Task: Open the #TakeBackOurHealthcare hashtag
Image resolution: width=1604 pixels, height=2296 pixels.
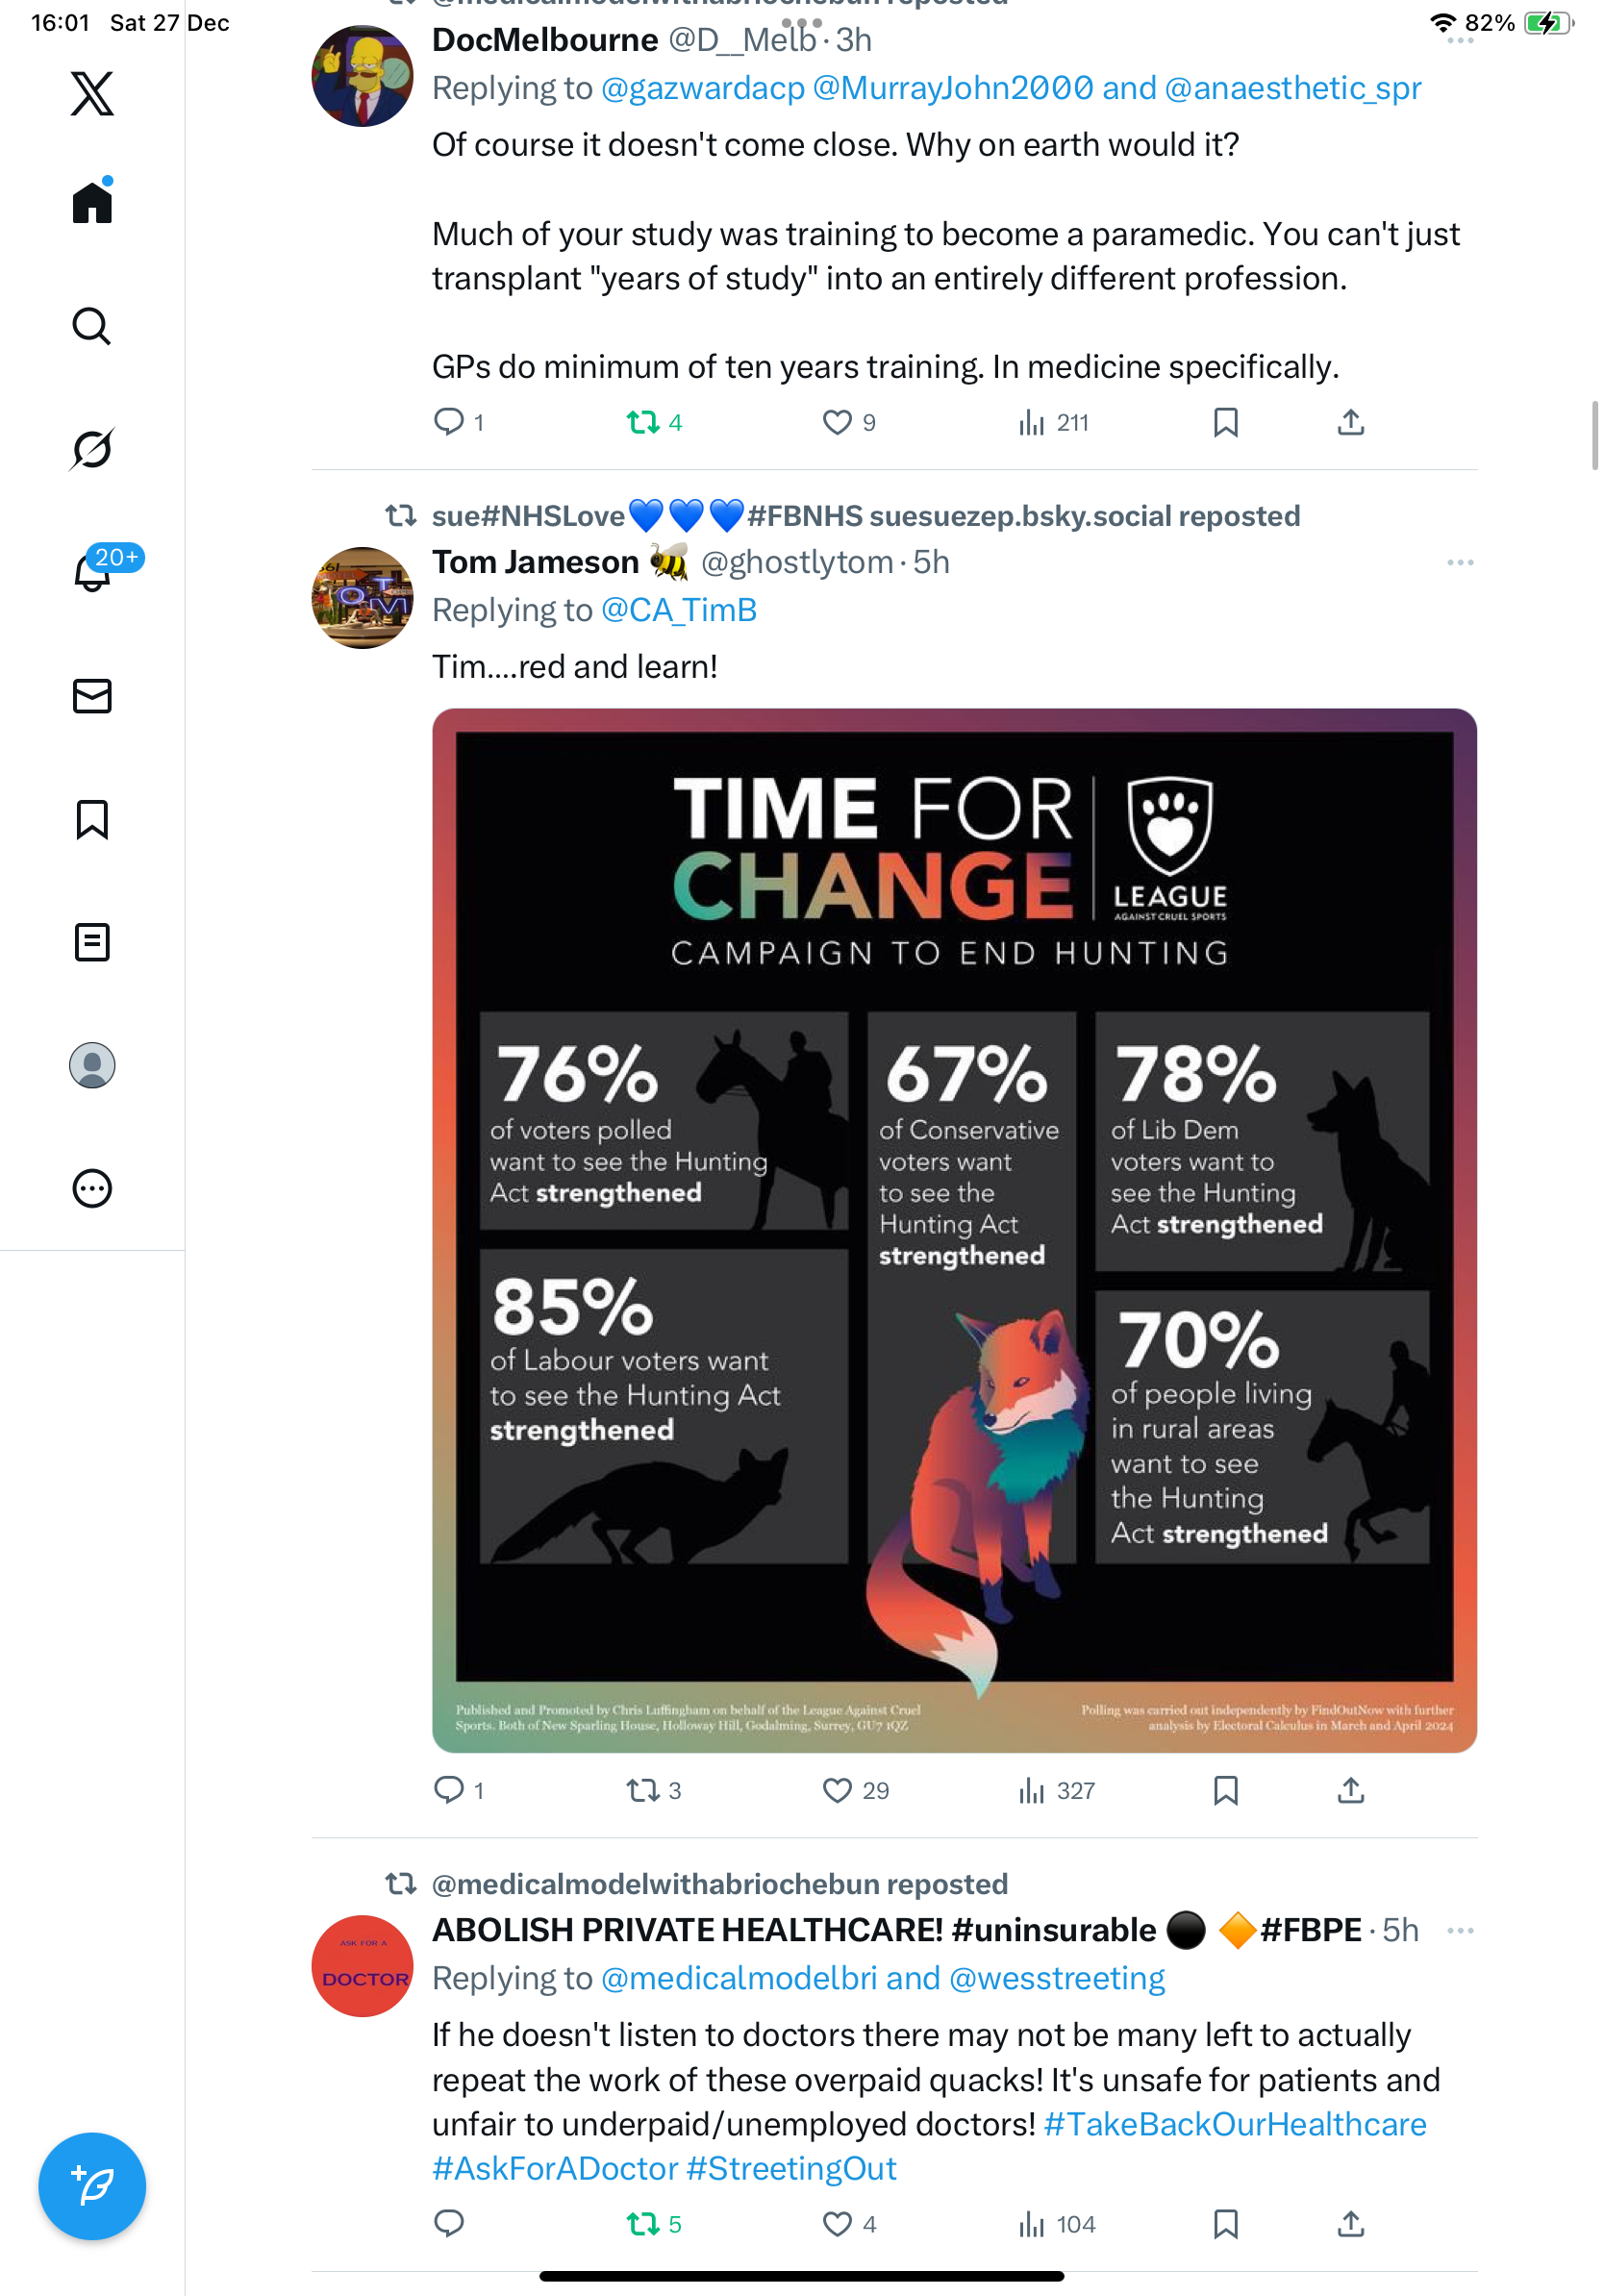Action: click(1234, 2124)
